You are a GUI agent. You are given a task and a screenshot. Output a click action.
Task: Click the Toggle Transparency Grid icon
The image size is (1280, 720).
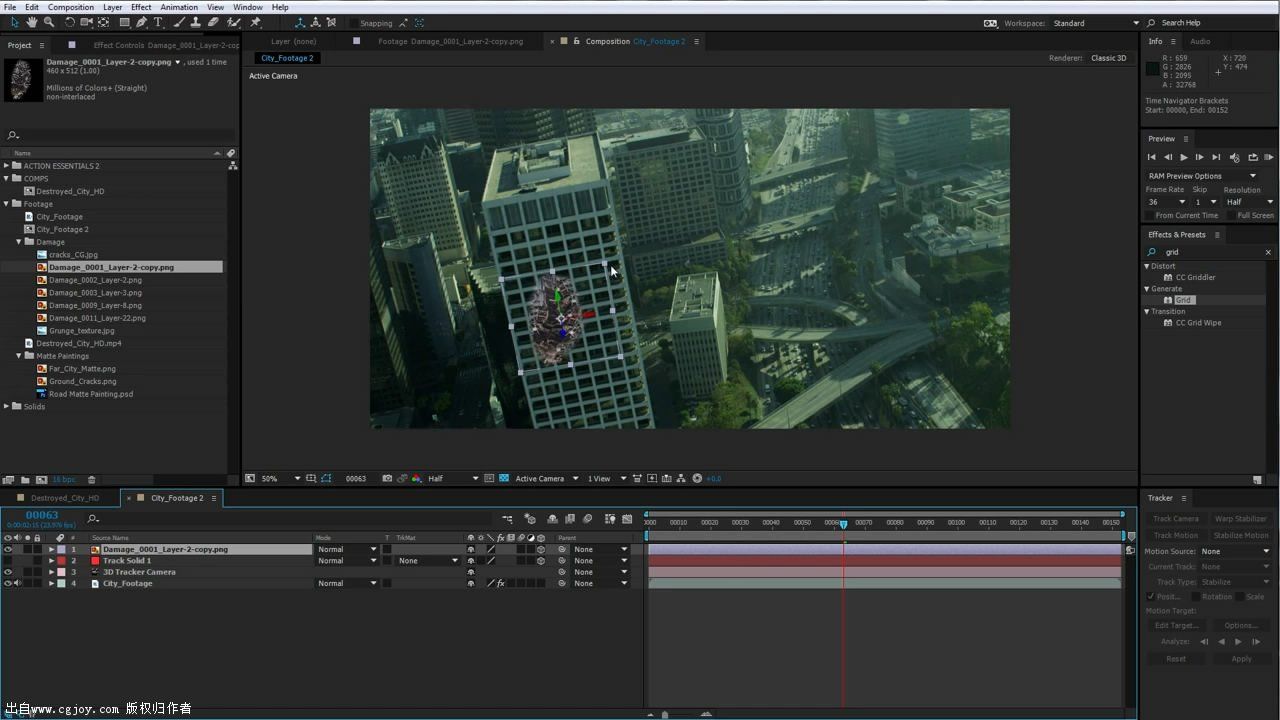click(504, 479)
